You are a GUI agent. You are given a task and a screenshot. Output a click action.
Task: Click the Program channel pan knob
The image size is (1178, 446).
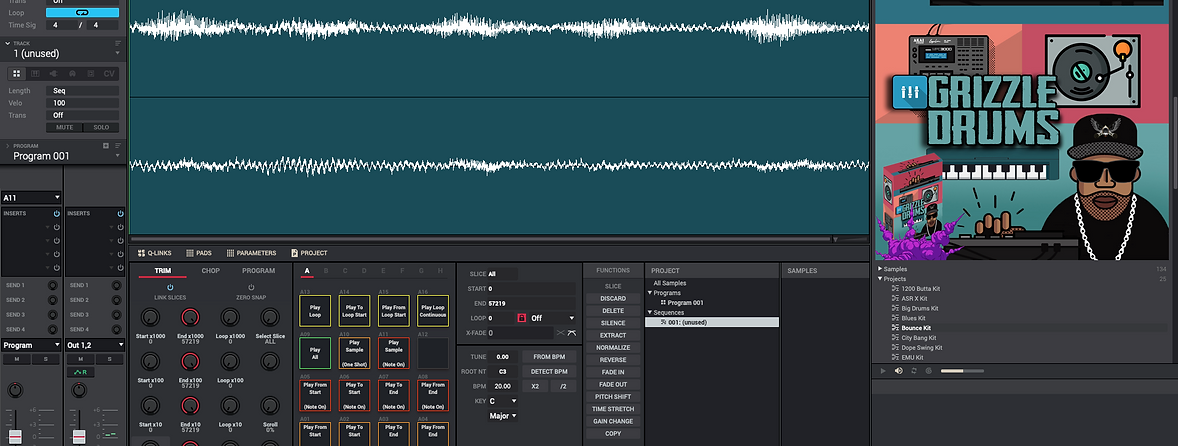pyautogui.click(x=15, y=390)
